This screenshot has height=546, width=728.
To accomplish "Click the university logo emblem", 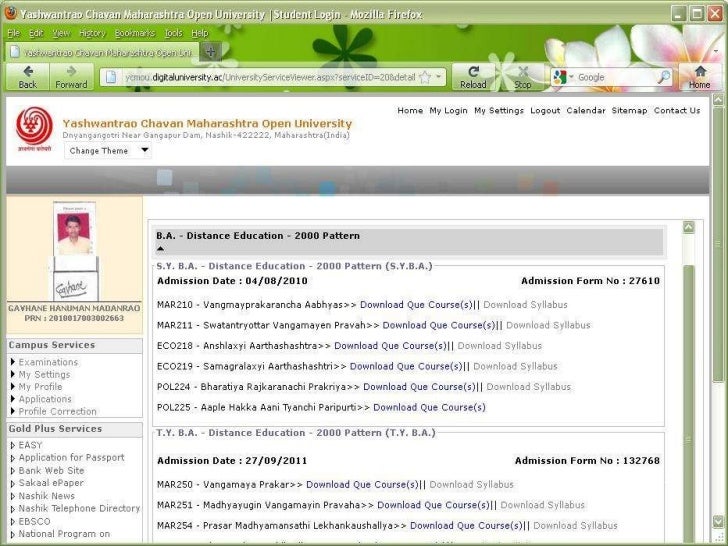I will (x=34, y=127).
